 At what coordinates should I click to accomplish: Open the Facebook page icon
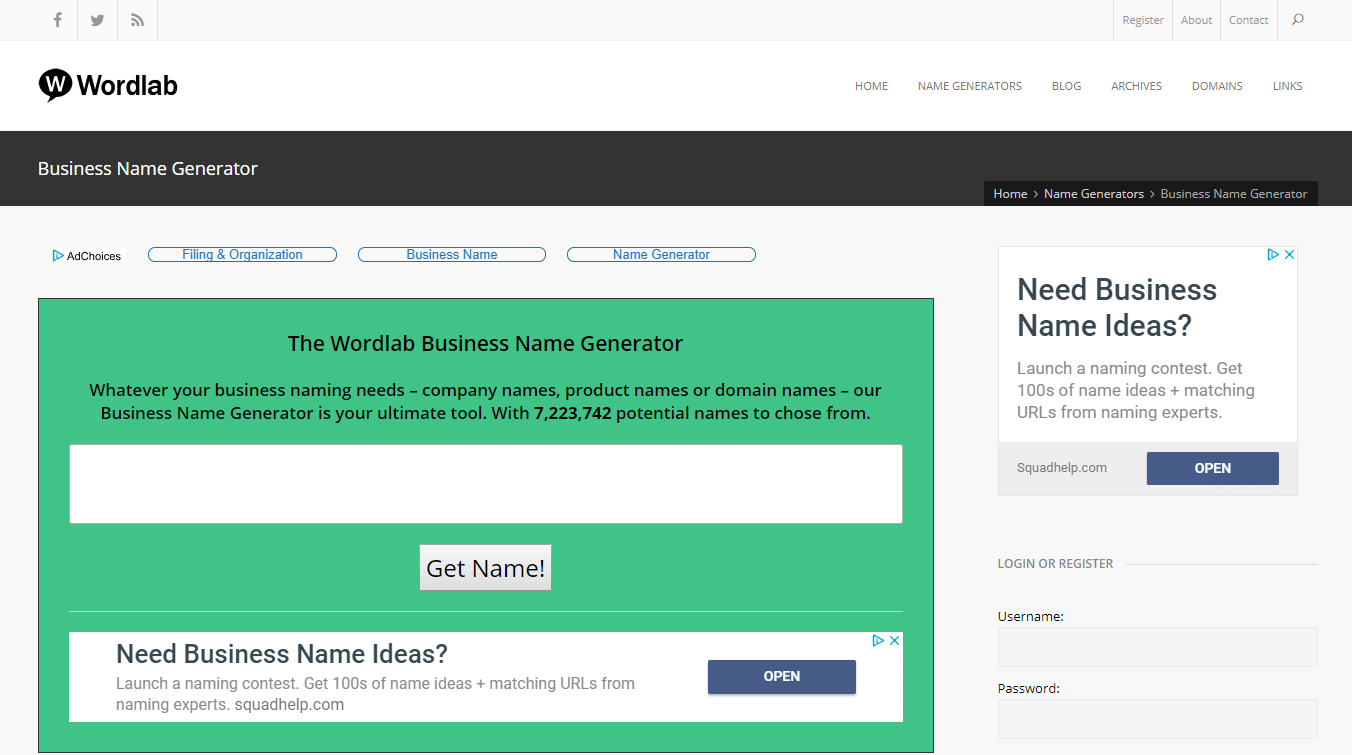pos(56,19)
